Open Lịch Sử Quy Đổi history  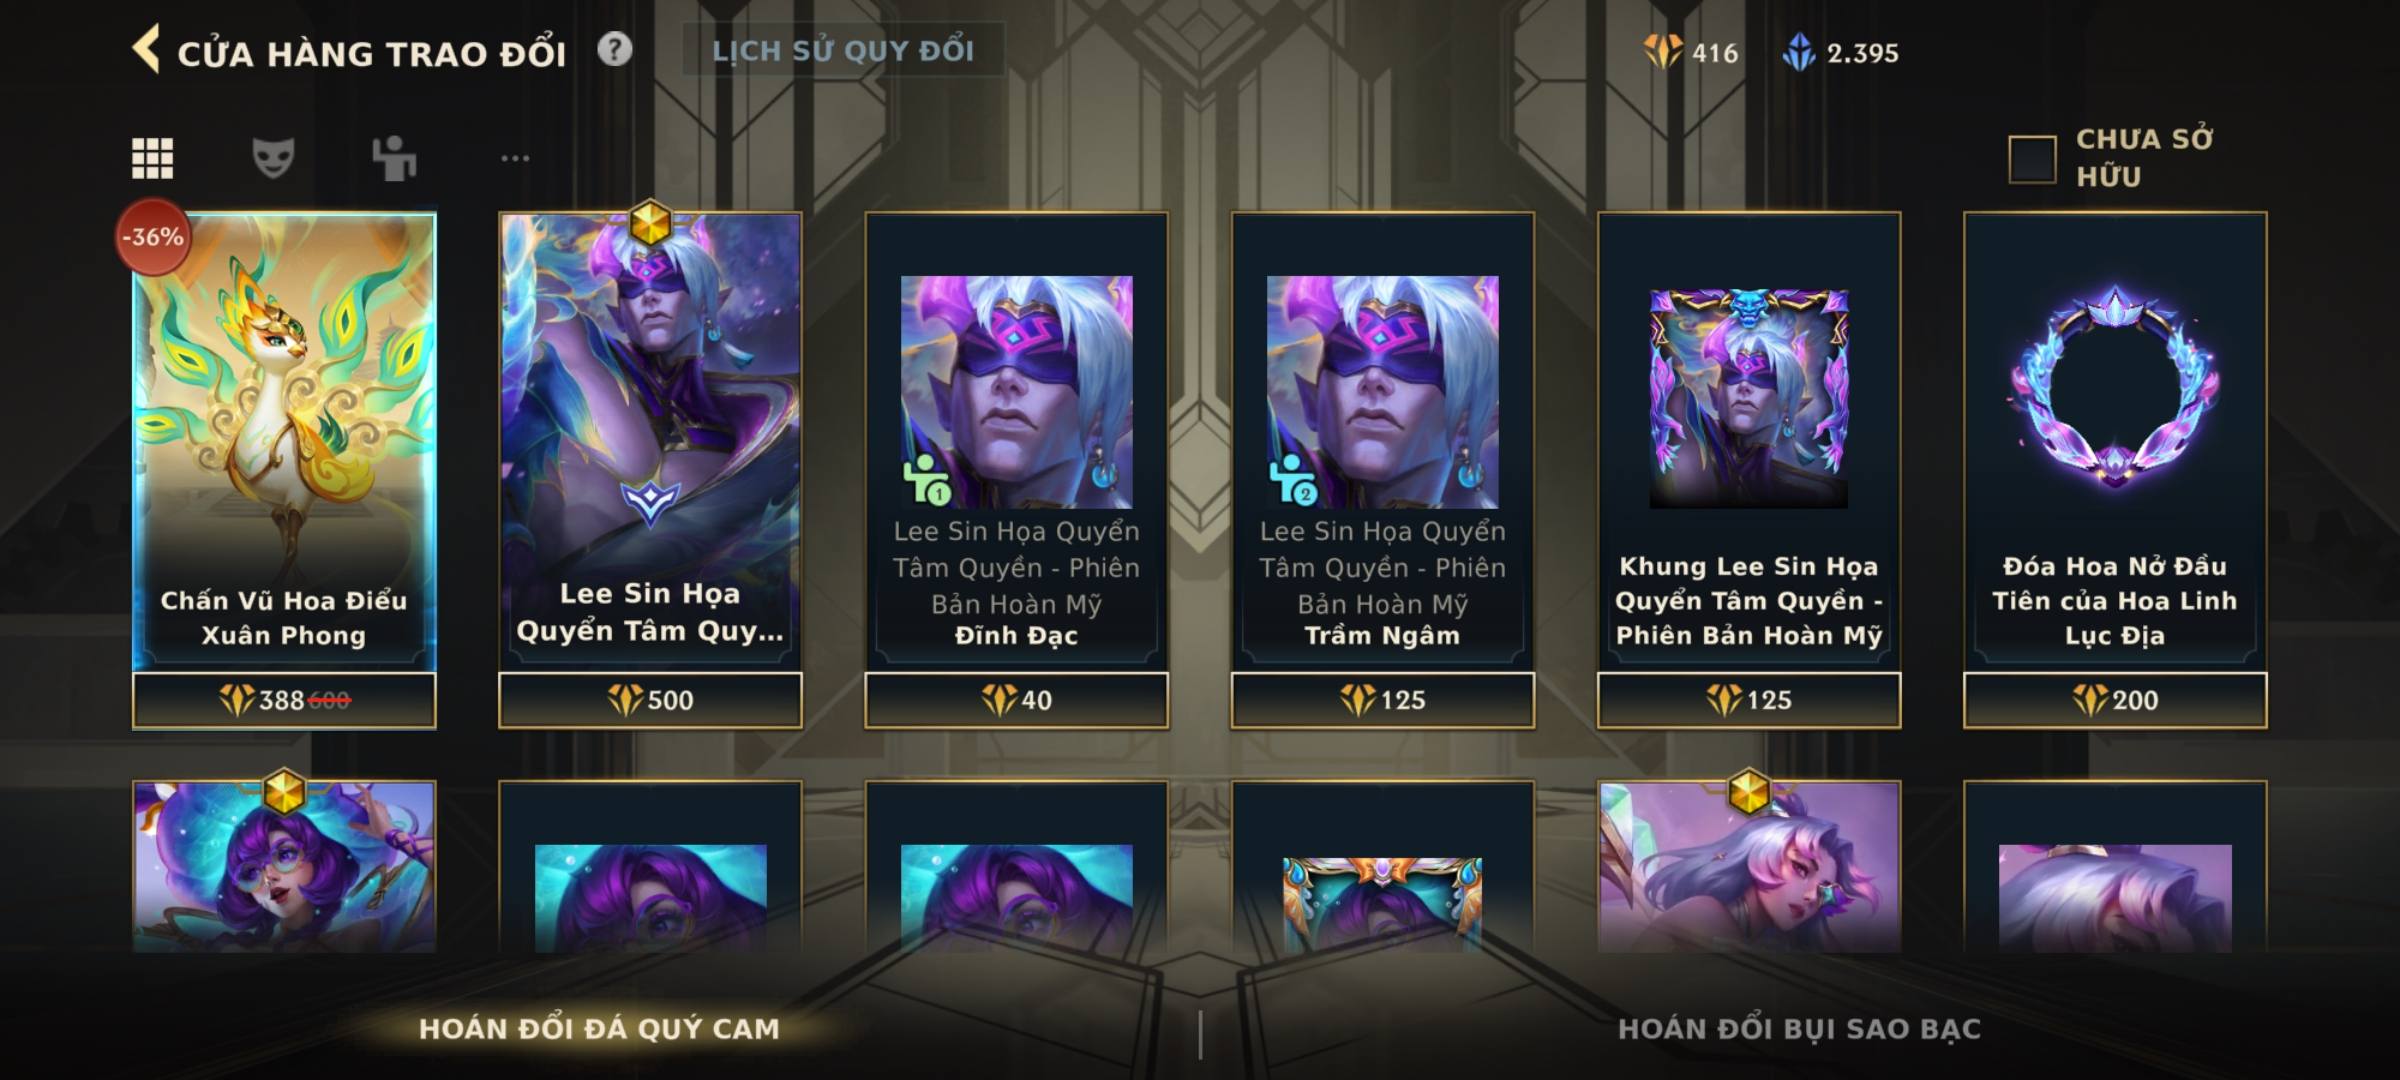tap(843, 50)
